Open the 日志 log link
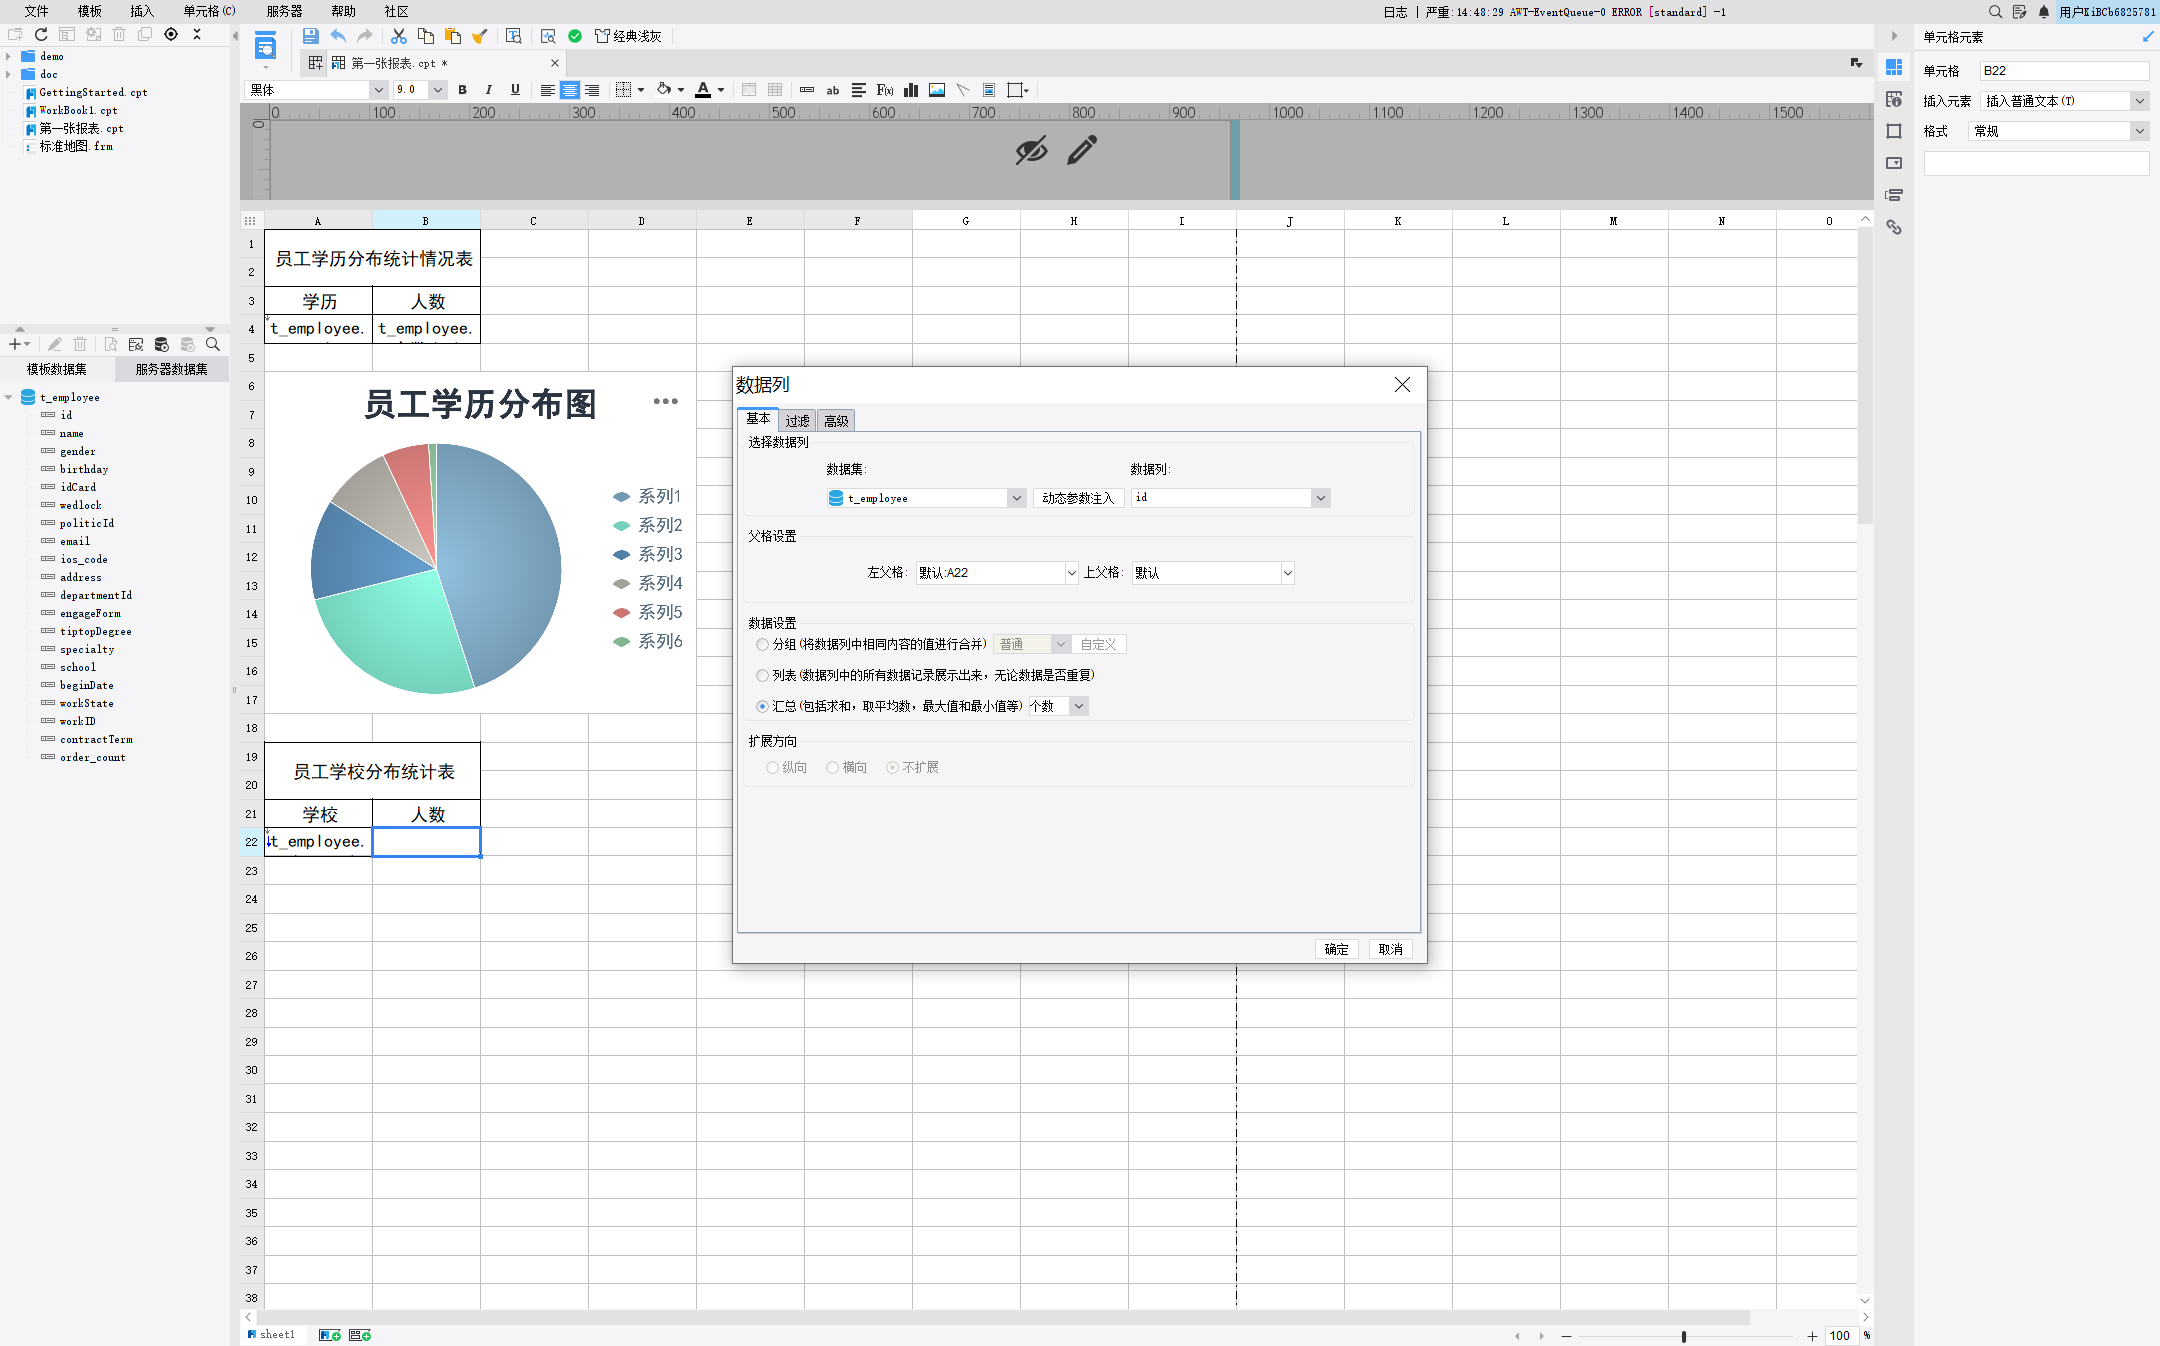The width and height of the screenshot is (2160, 1346). 1395,12
